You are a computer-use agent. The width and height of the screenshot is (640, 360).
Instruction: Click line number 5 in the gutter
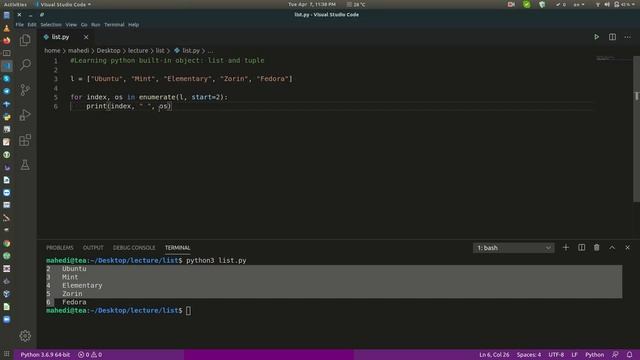click(x=56, y=97)
